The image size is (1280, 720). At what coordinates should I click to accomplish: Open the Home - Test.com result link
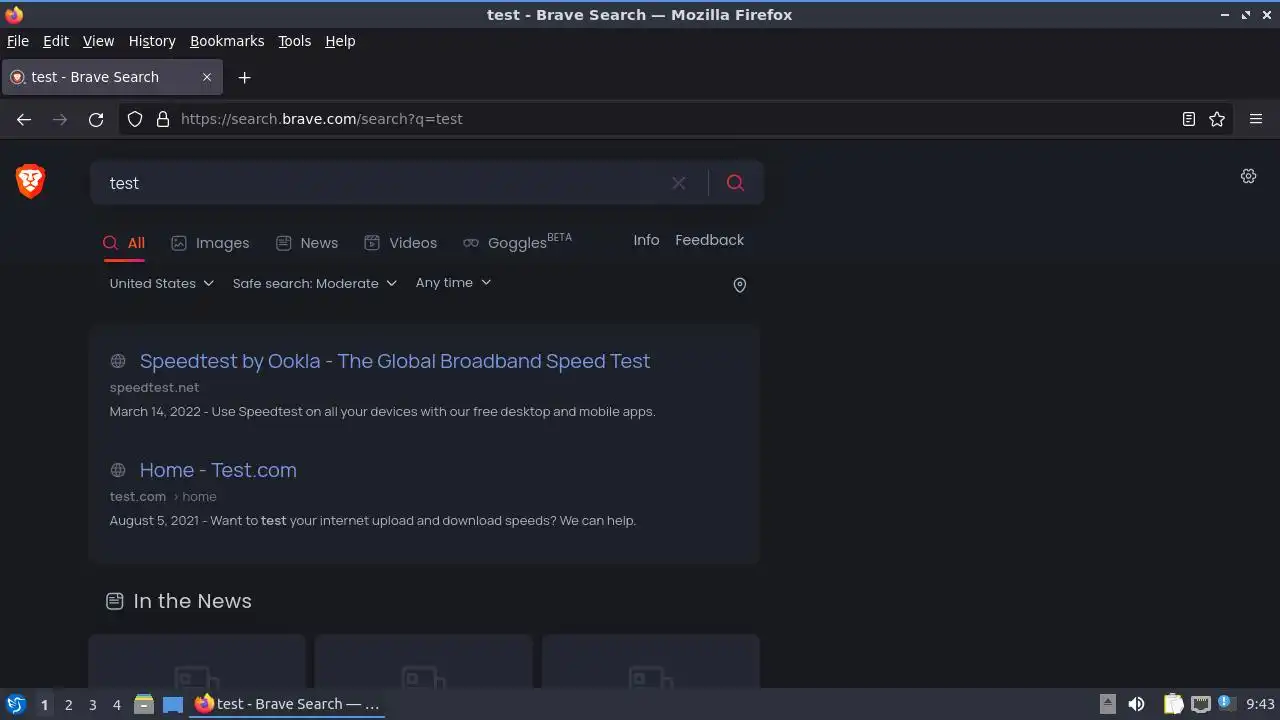coord(218,470)
